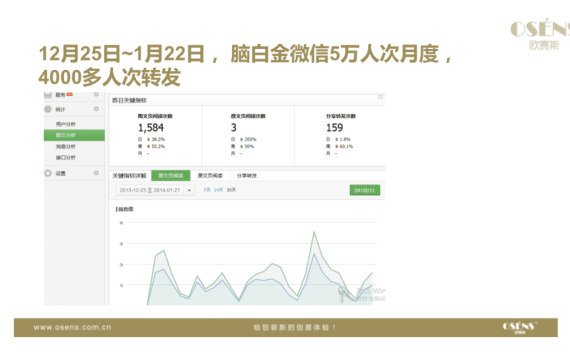Select the 14天 range link
The image size is (570, 360).
pyautogui.click(x=218, y=190)
